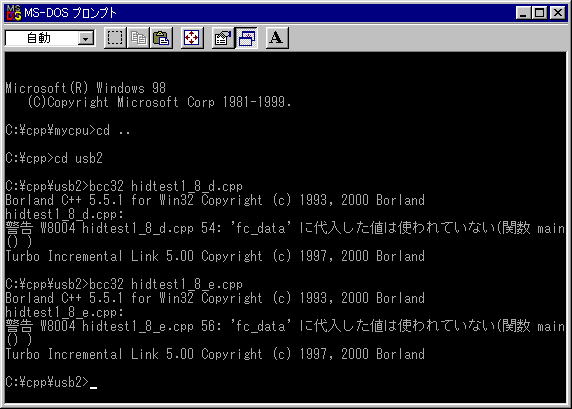Image resolution: width=572 pixels, height=409 pixels.
Task: Click the last Turbo Incremental Link line
Action: click(x=215, y=354)
